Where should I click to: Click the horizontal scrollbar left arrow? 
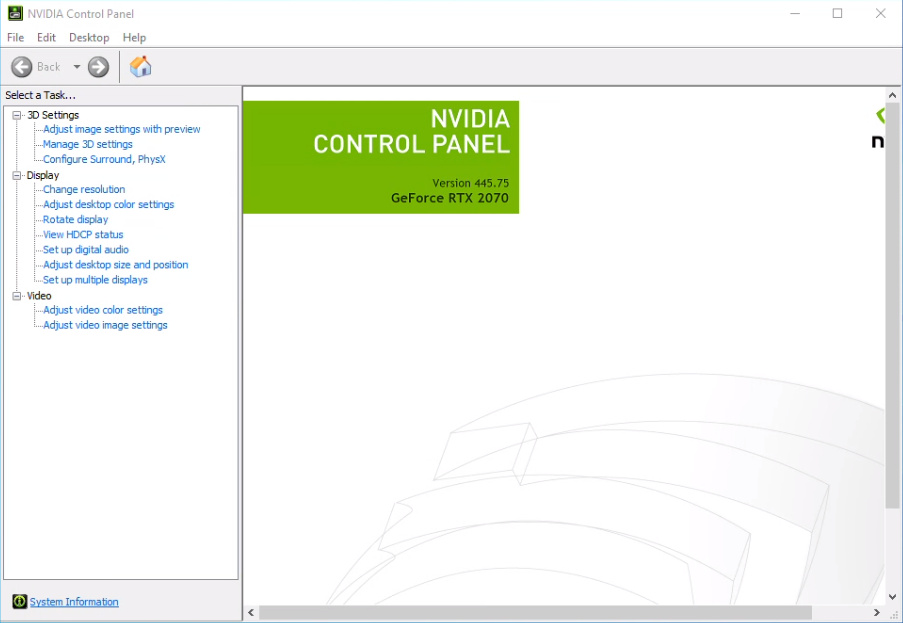pos(251,613)
